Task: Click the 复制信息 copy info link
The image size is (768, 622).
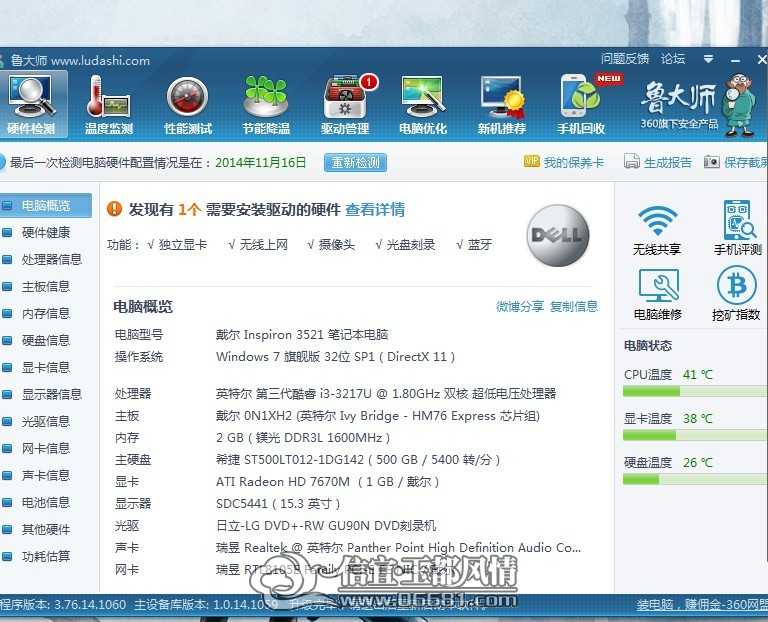Action: (574, 307)
